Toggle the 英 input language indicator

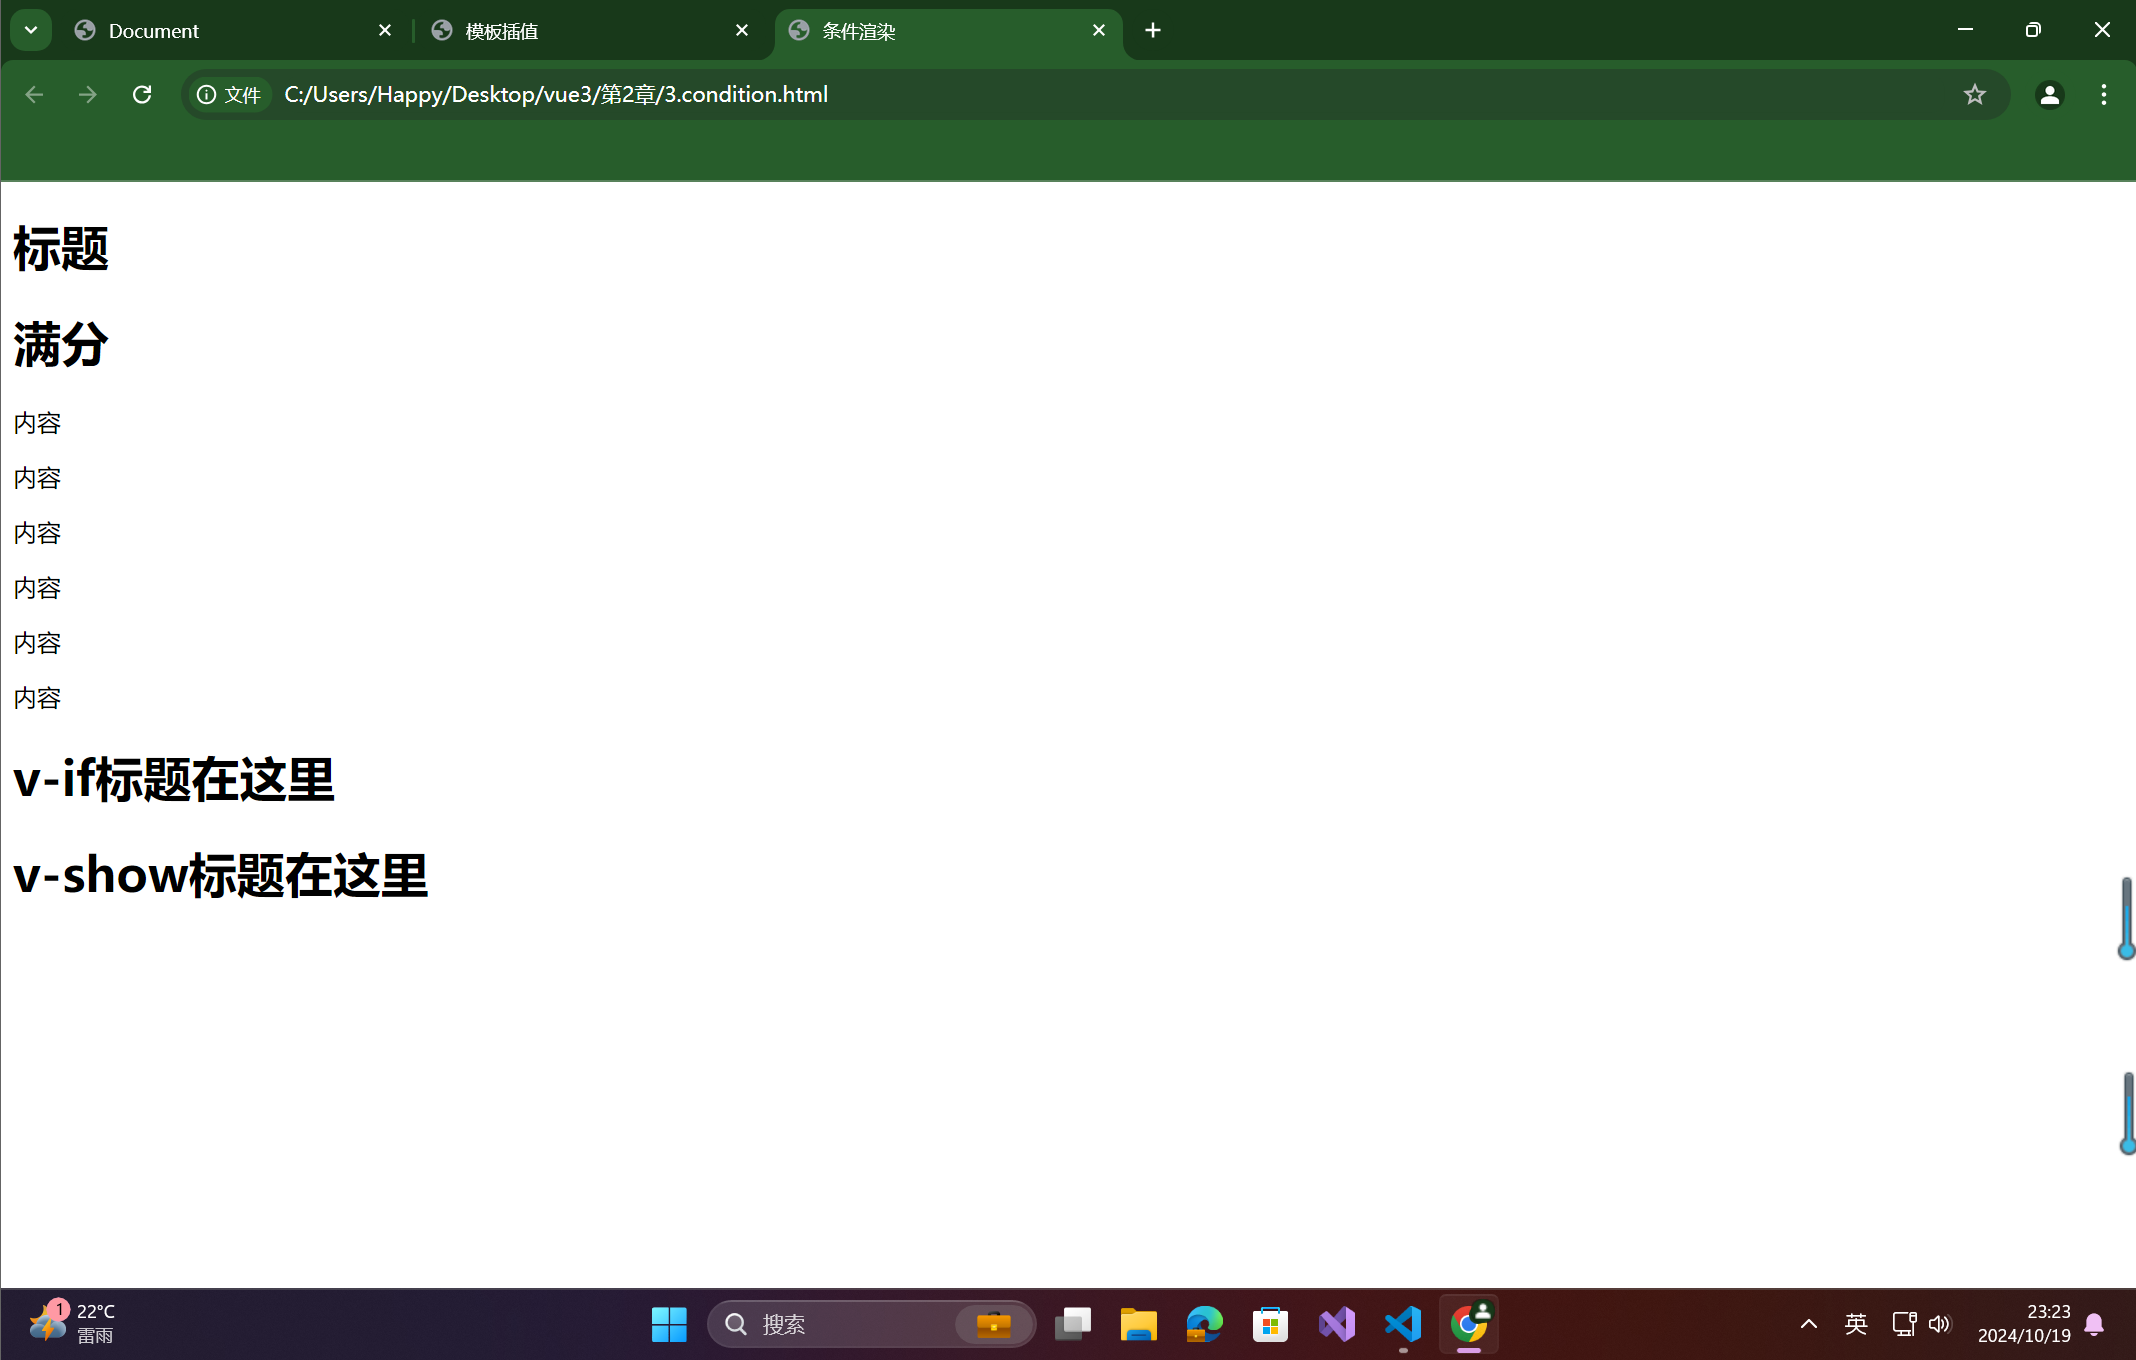(1855, 1323)
